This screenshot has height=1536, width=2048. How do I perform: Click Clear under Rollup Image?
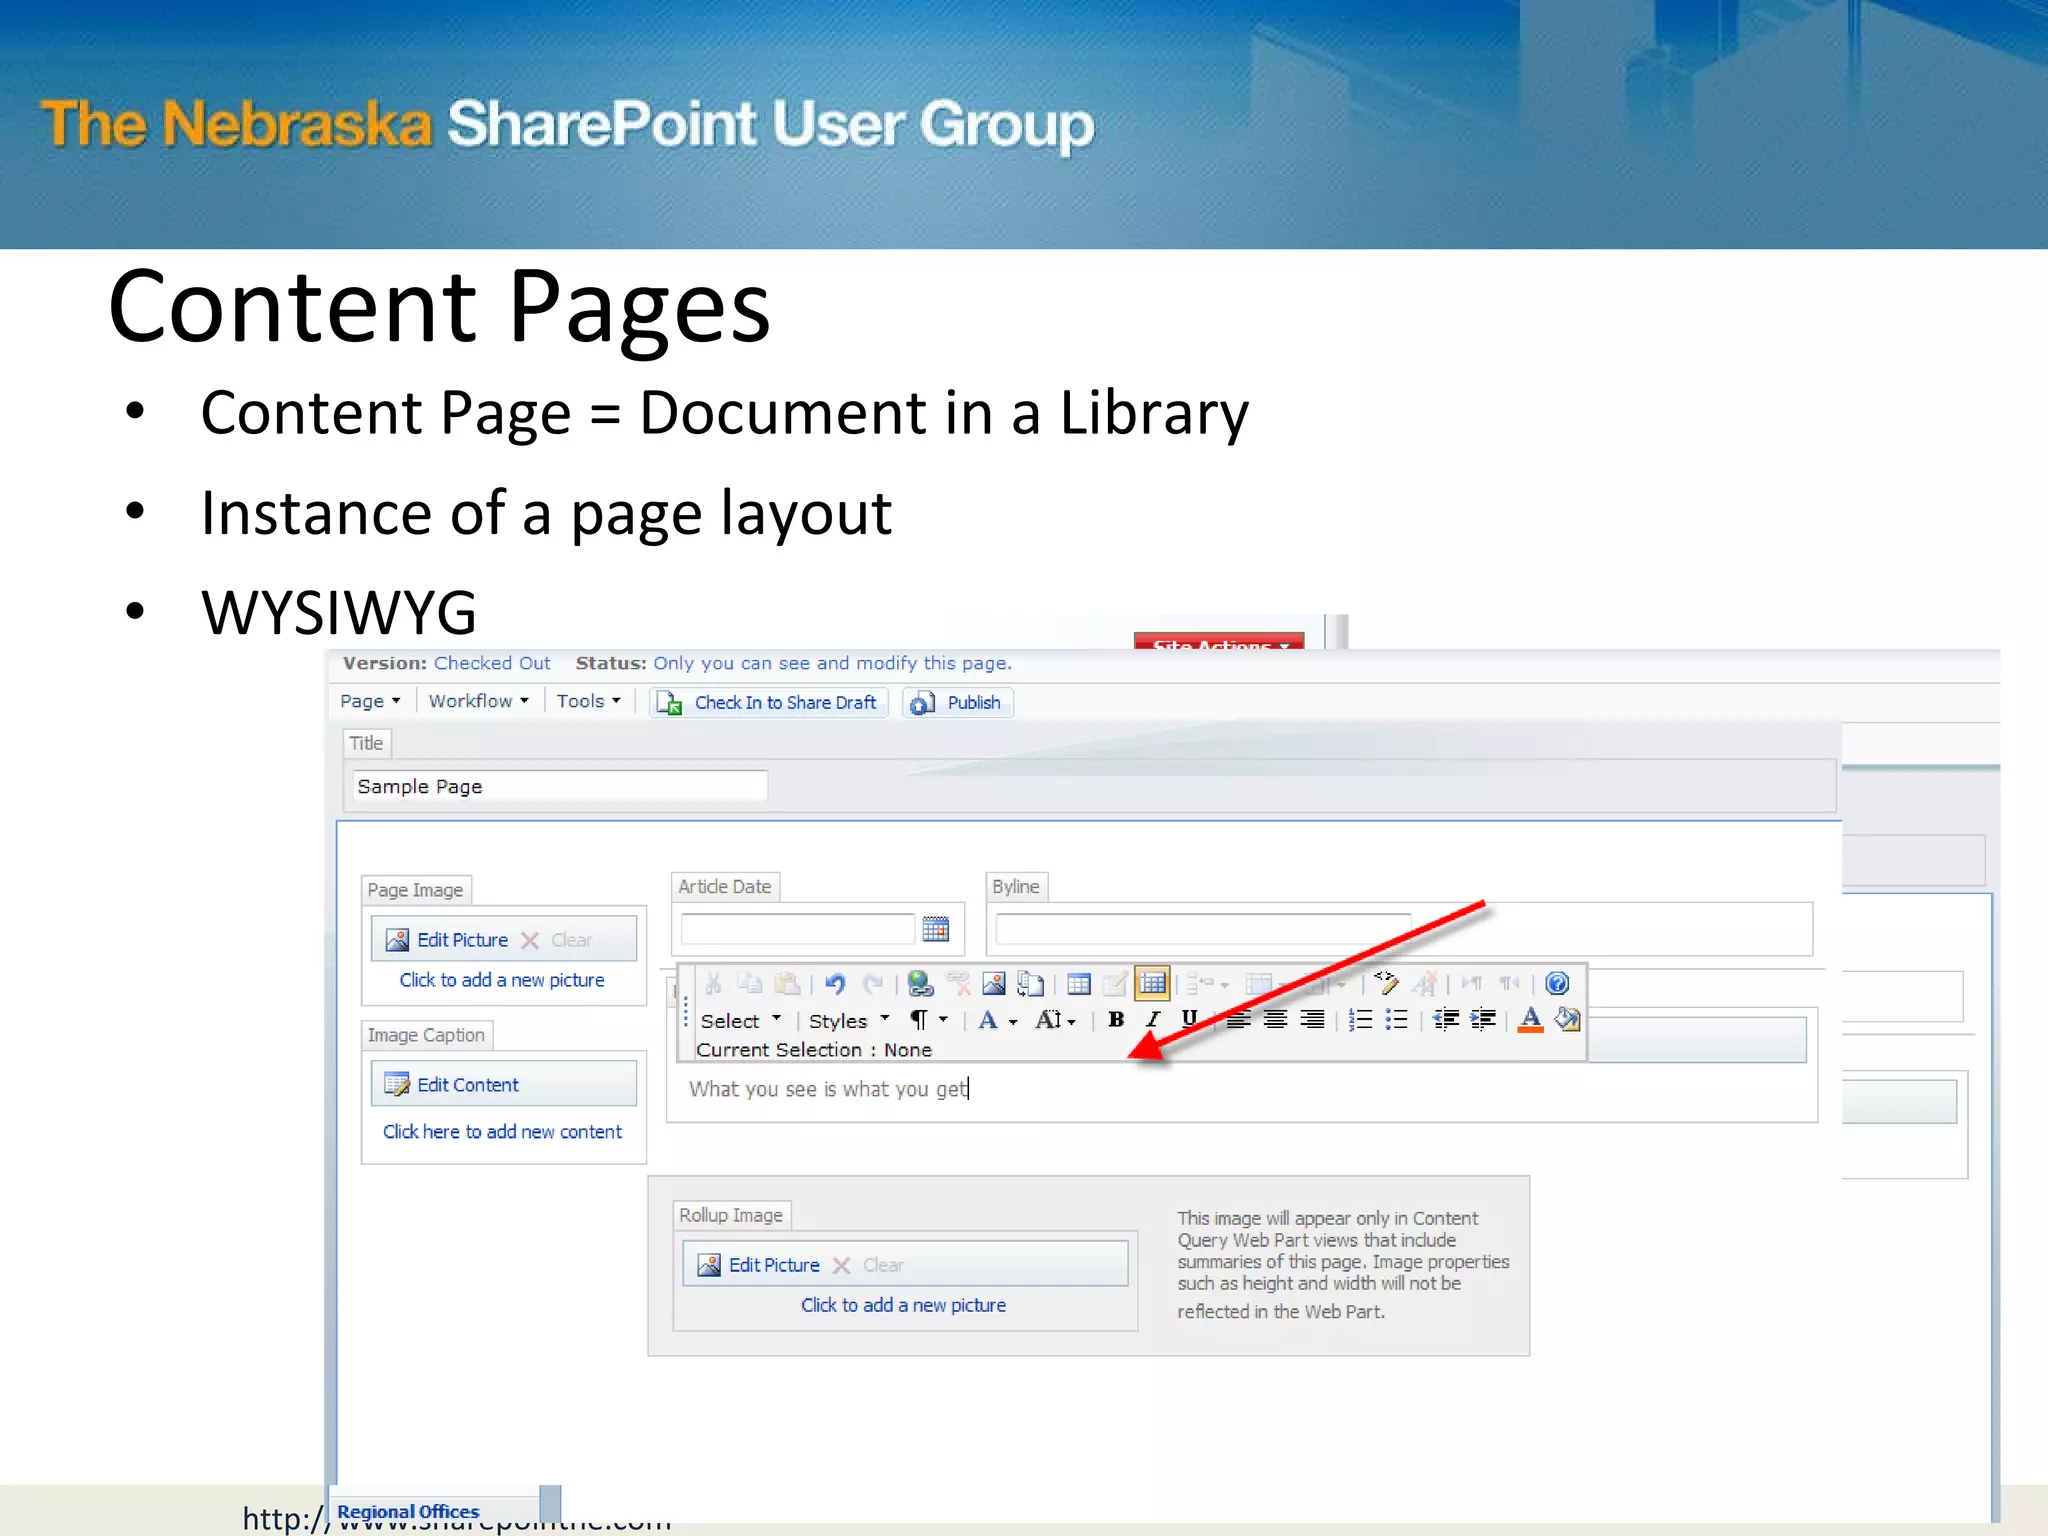coord(868,1265)
